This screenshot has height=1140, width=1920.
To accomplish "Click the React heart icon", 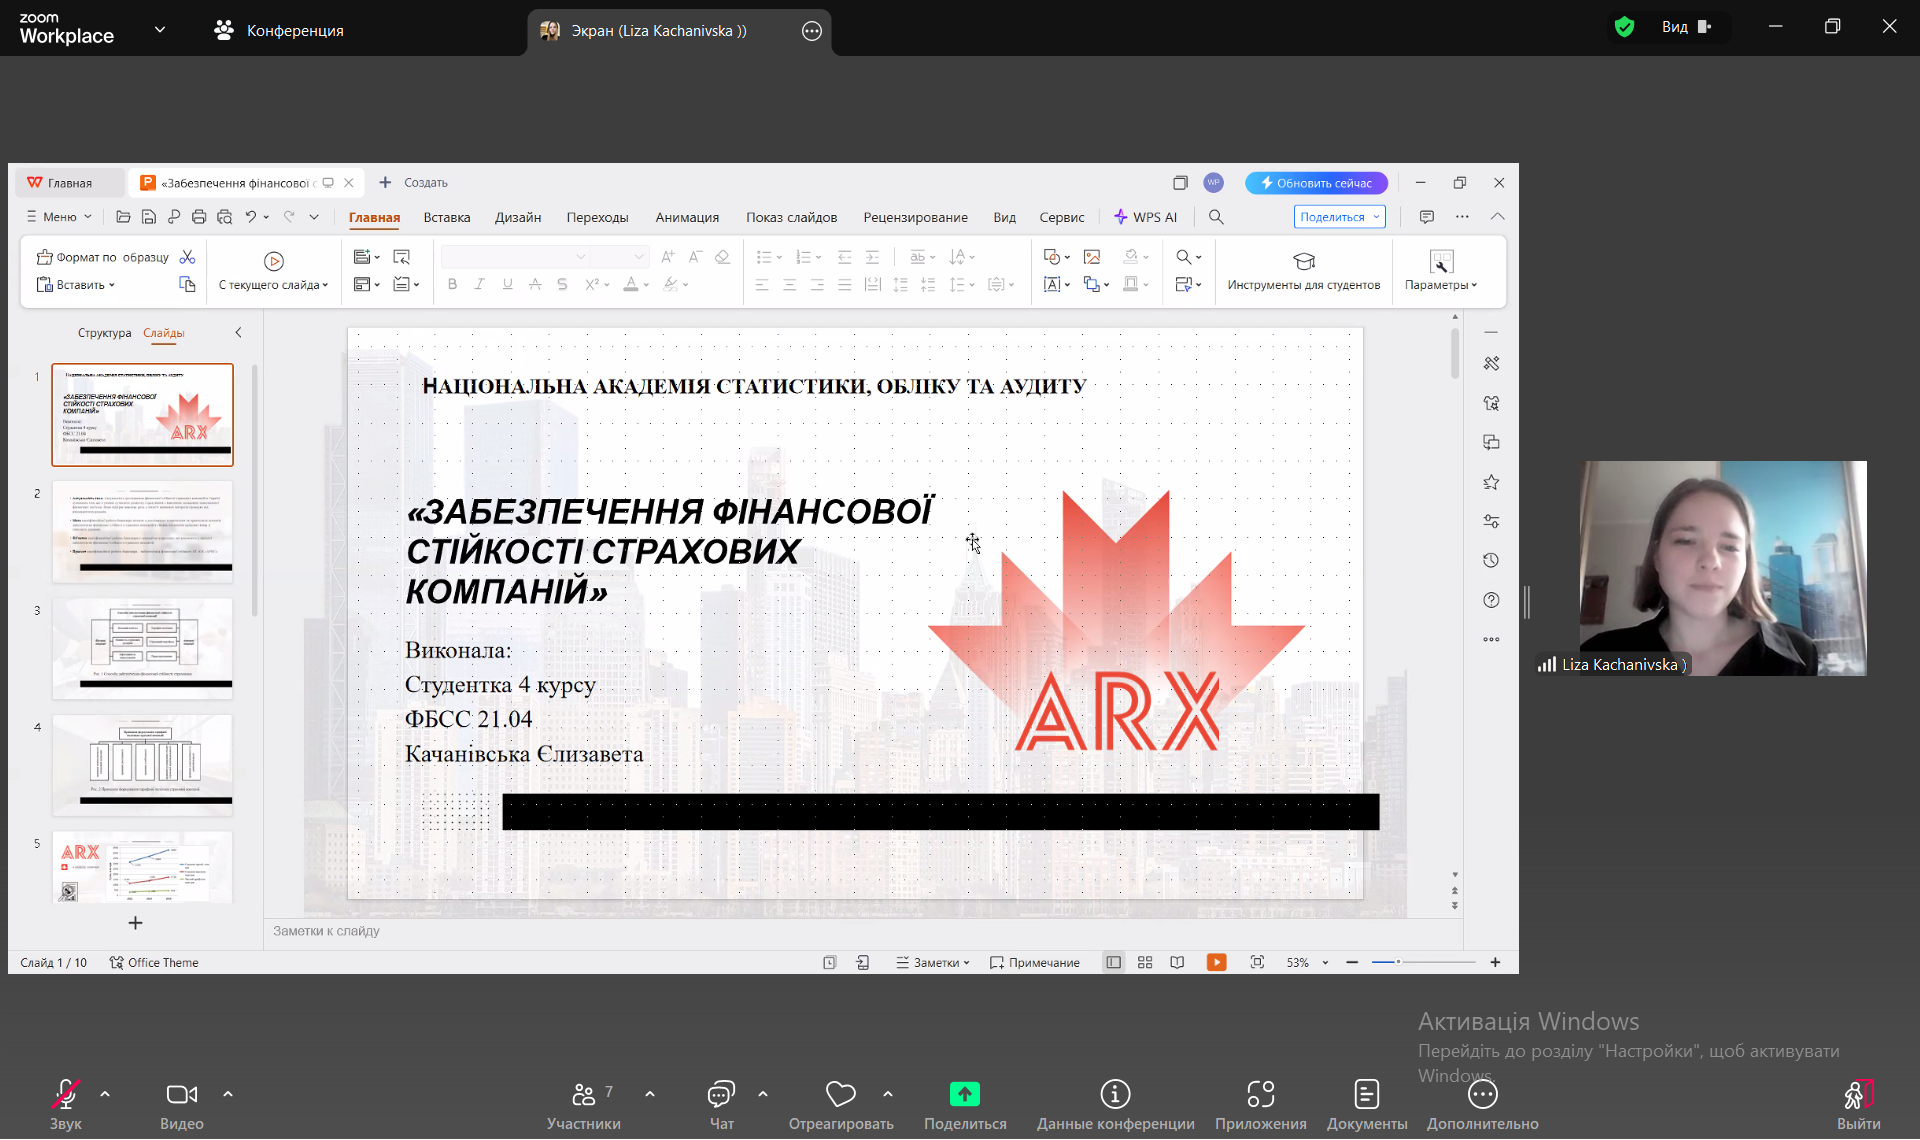I will tap(840, 1095).
